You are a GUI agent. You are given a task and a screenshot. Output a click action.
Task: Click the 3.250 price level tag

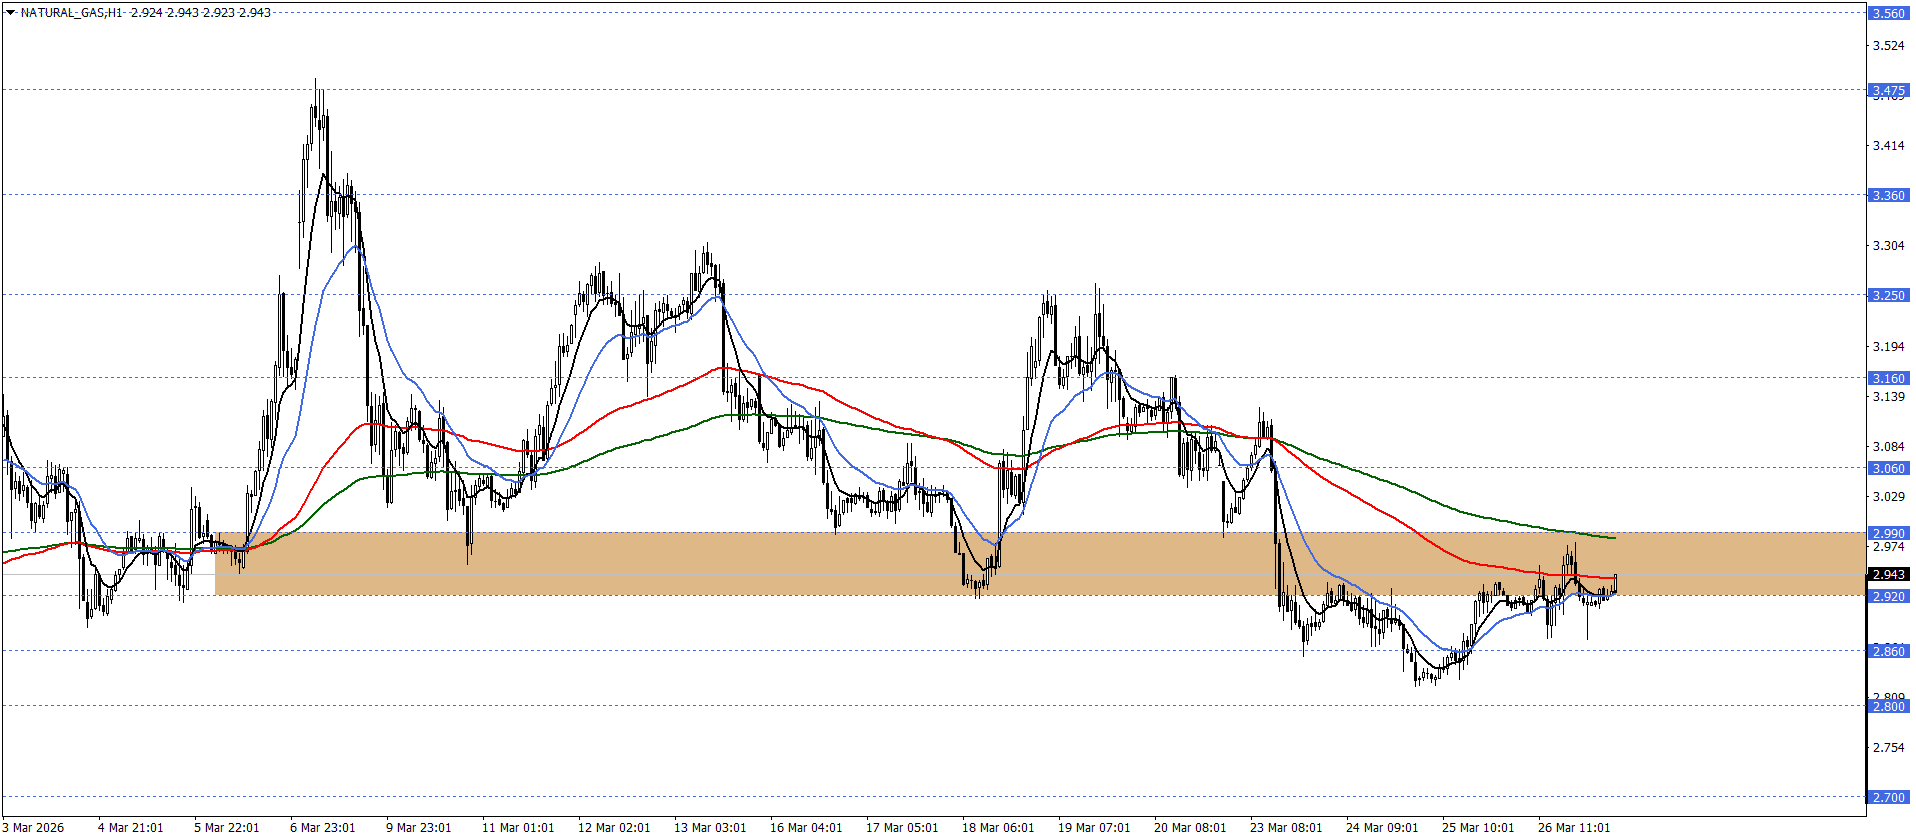(x=1888, y=295)
